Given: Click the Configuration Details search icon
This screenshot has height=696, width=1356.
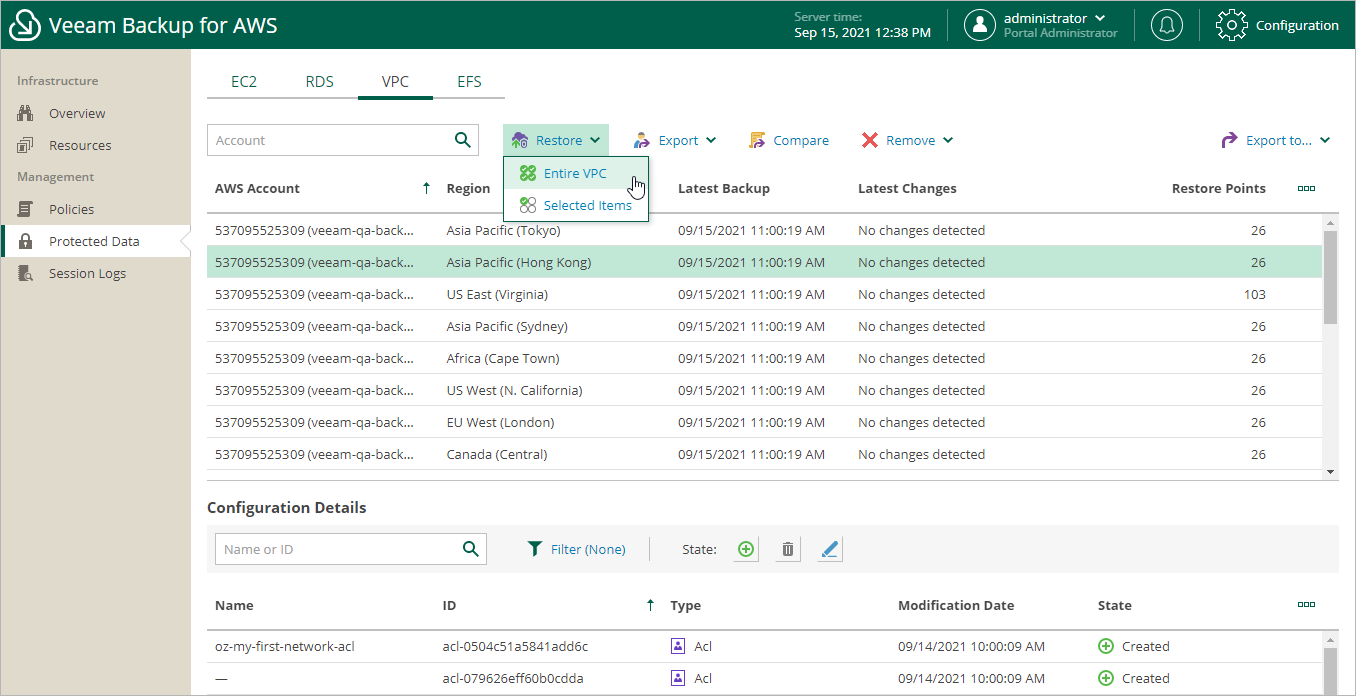Looking at the screenshot, I should (471, 549).
